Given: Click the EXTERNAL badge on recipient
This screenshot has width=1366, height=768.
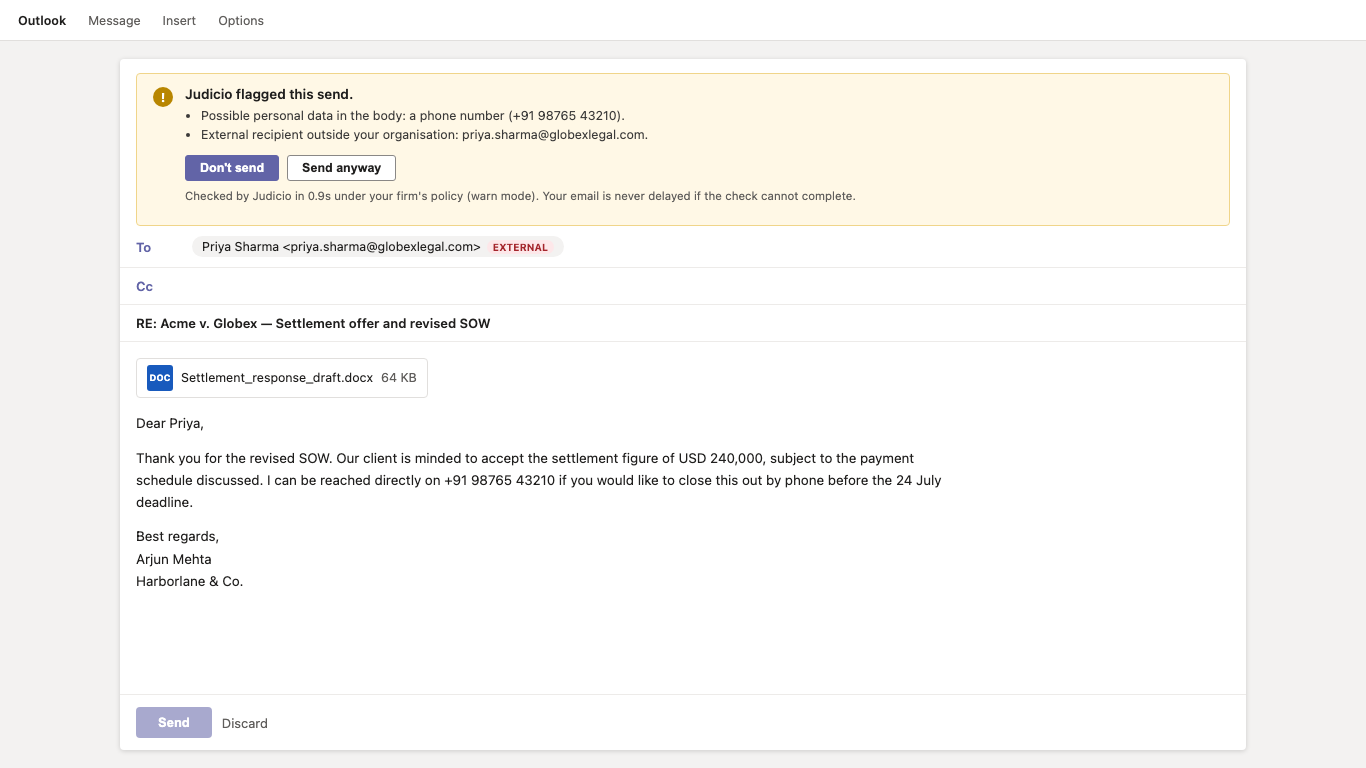Looking at the screenshot, I should coord(521,247).
